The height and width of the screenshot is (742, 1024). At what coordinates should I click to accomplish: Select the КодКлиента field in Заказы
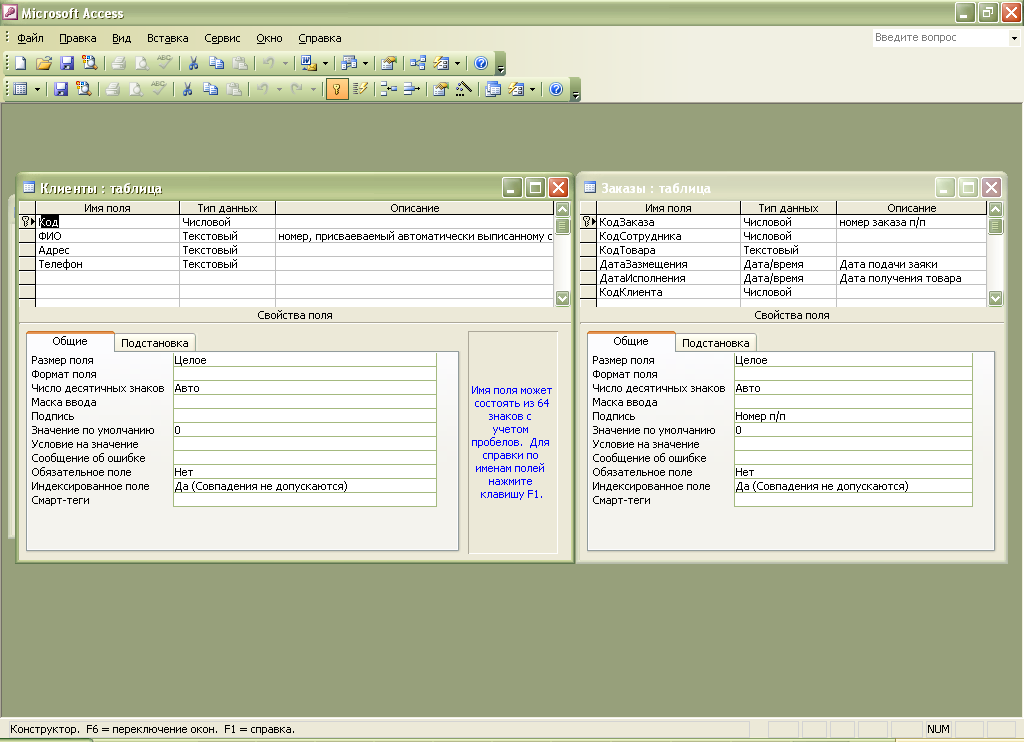pos(668,292)
